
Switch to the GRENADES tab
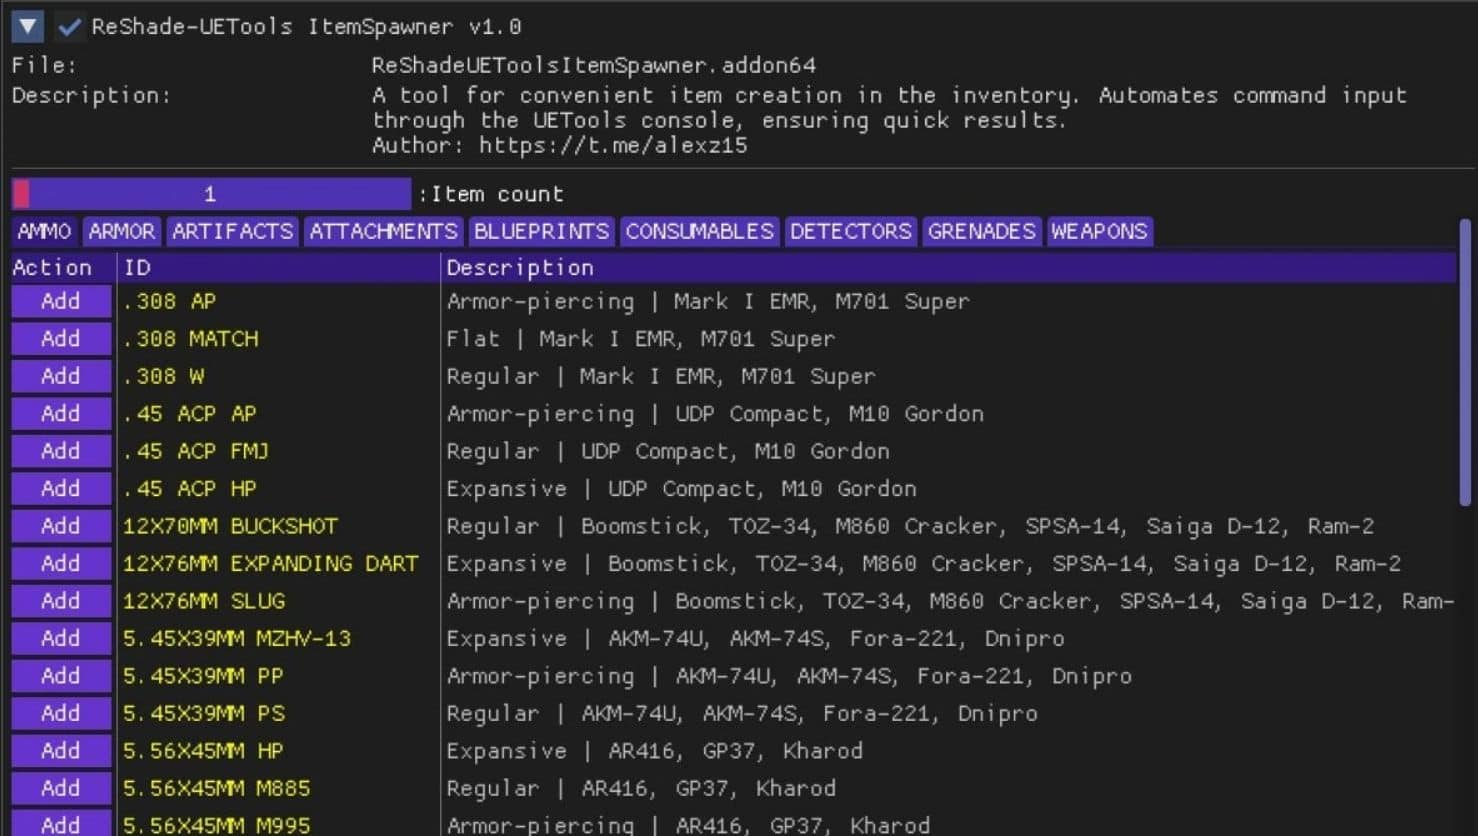click(981, 232)
